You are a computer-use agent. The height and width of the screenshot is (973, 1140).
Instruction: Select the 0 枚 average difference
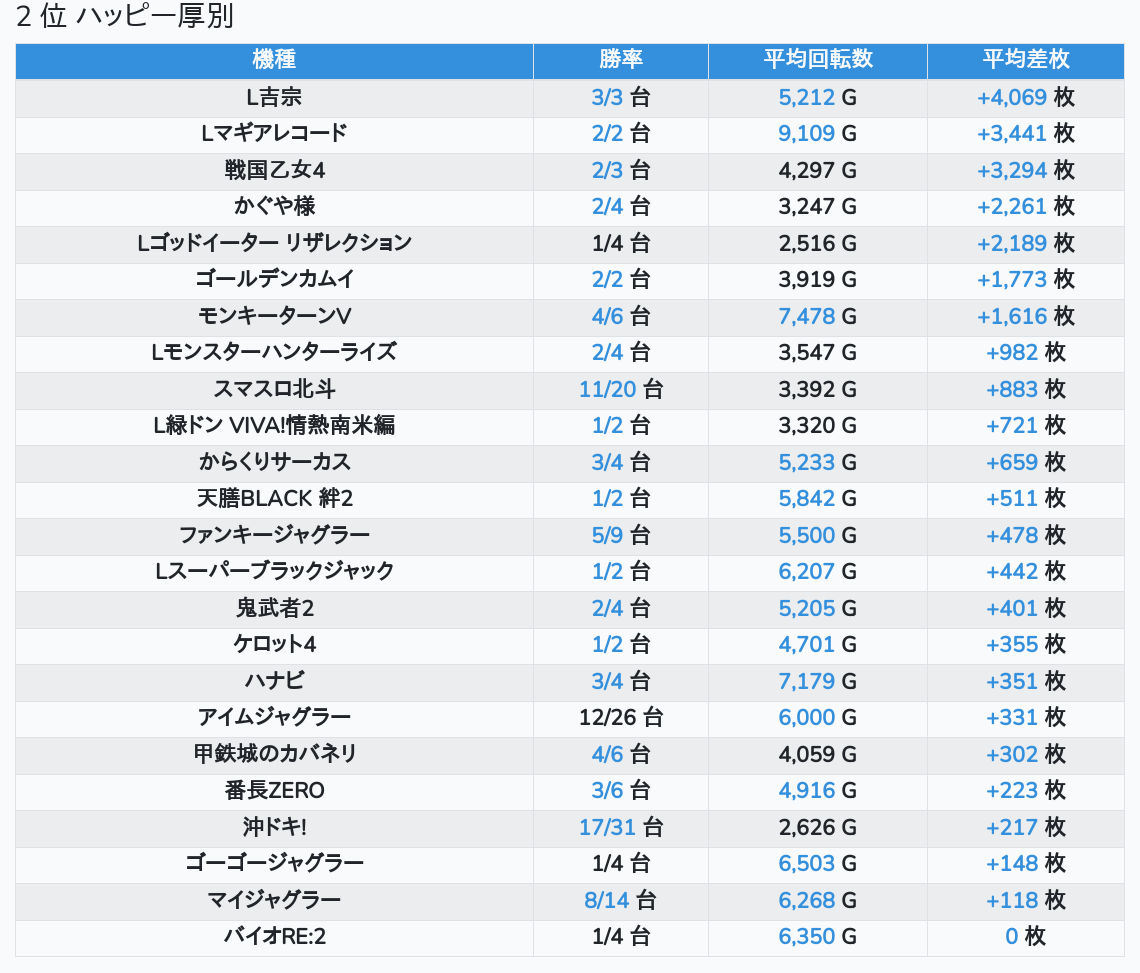click(x=1026, y=937)
